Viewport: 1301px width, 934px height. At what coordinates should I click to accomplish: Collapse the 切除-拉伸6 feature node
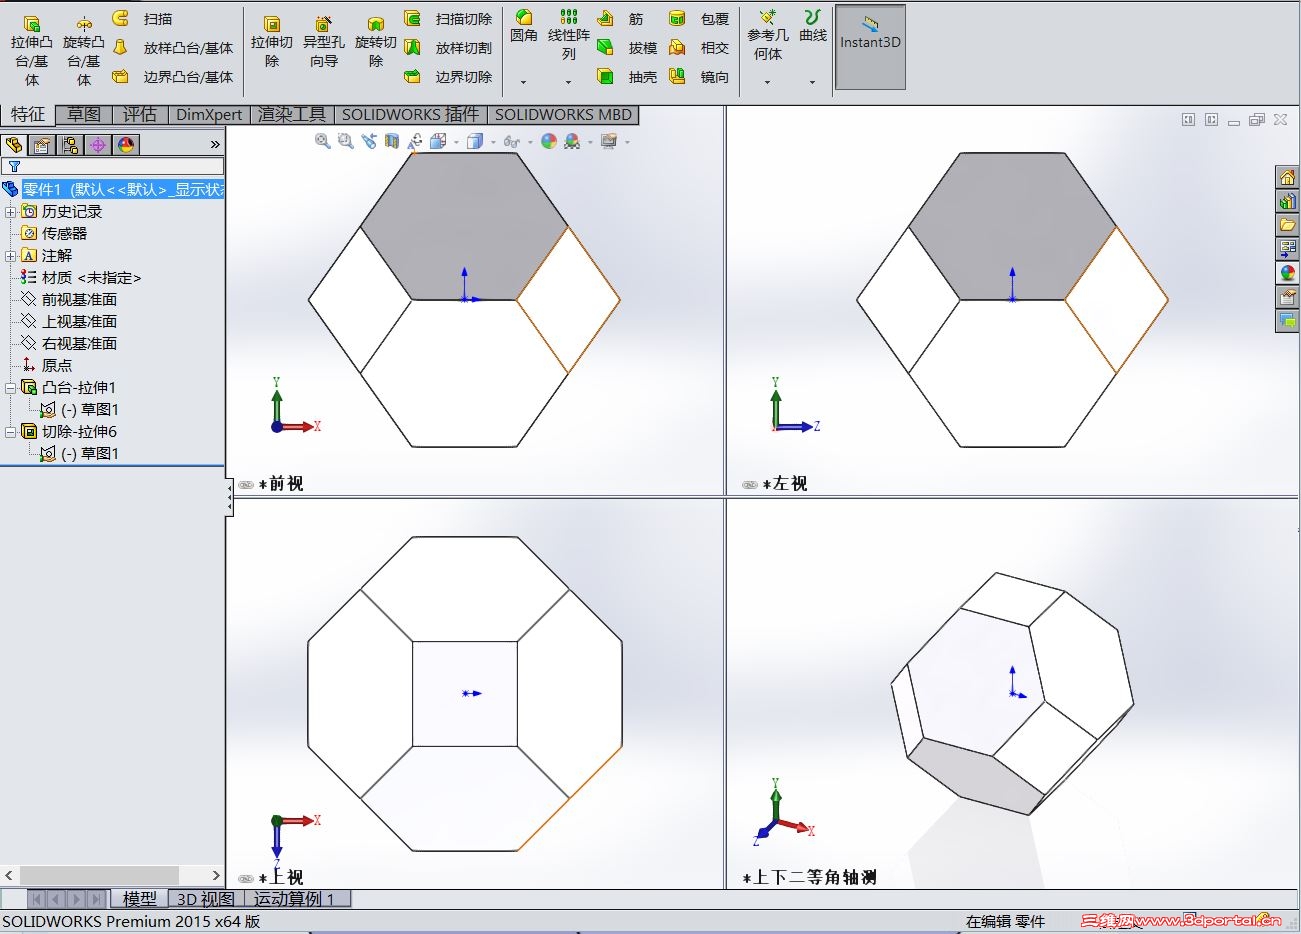point(11,432)
